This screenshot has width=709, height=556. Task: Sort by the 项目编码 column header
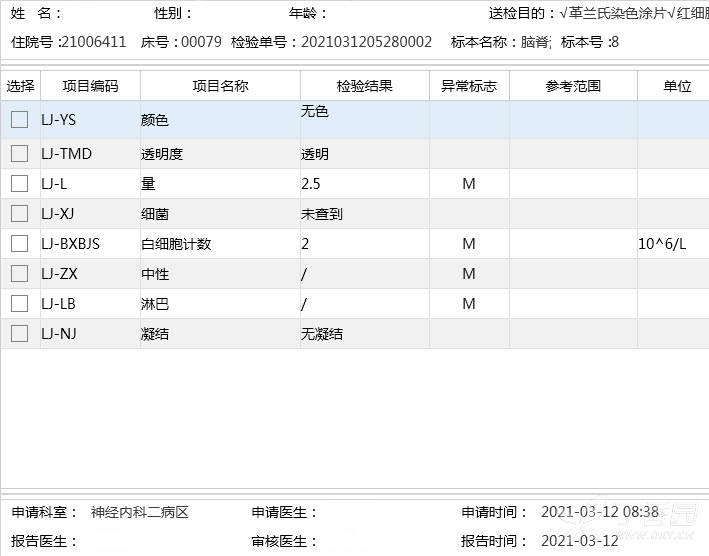click(90, 86)
